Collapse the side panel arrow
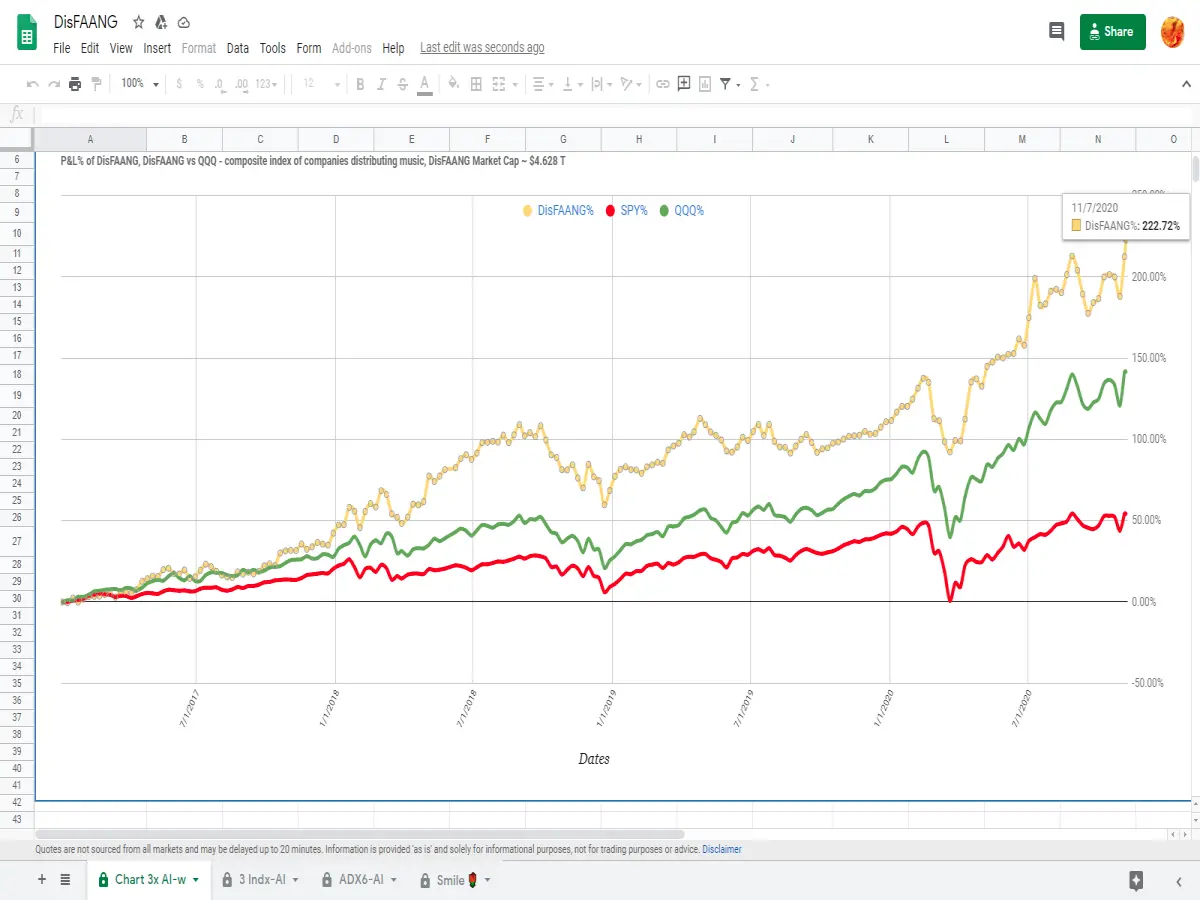 1179,880
